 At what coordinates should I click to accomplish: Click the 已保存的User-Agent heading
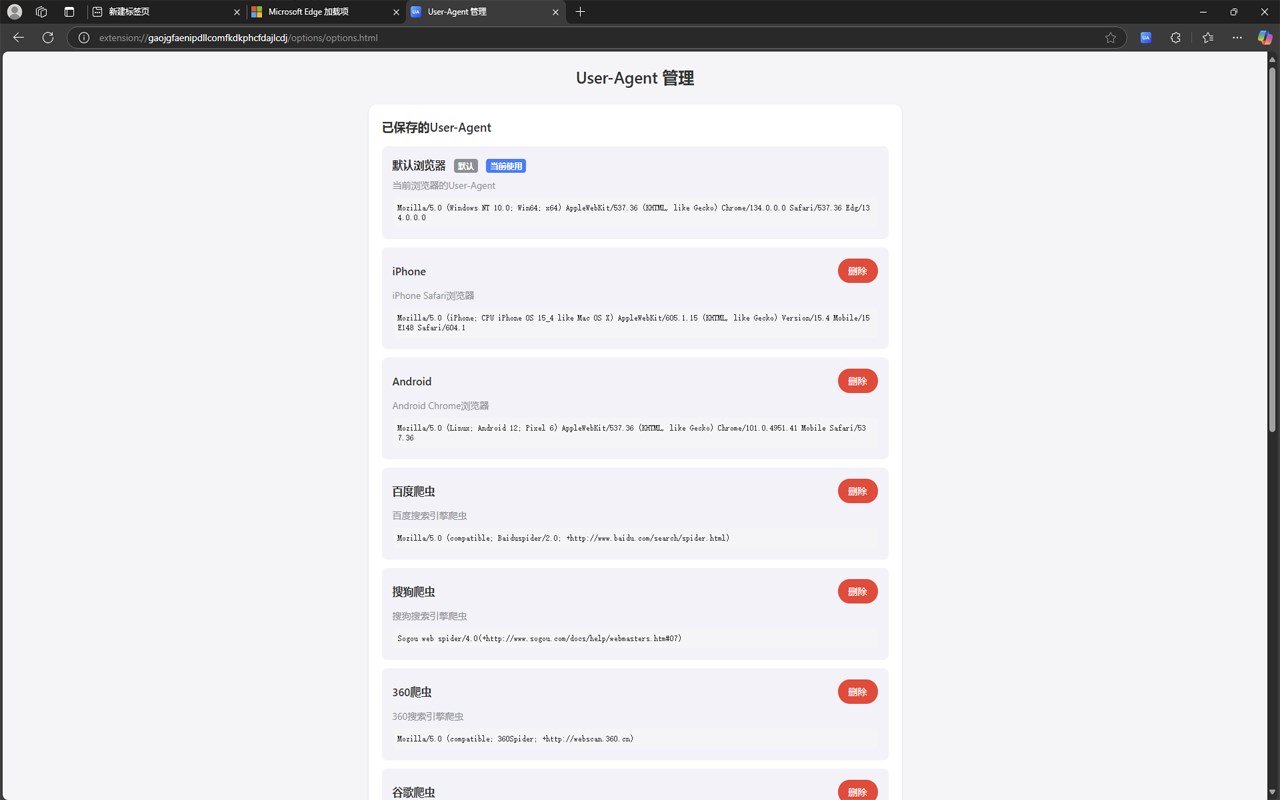(x=436, y=128)
